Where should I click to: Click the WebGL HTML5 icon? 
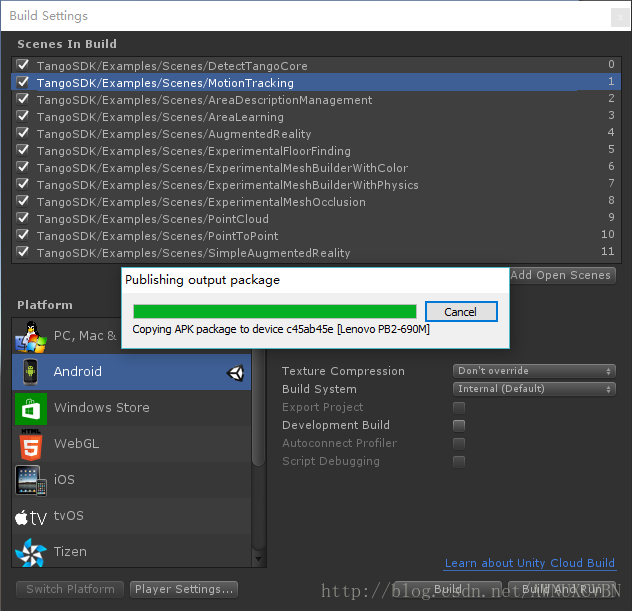[31, 445]
